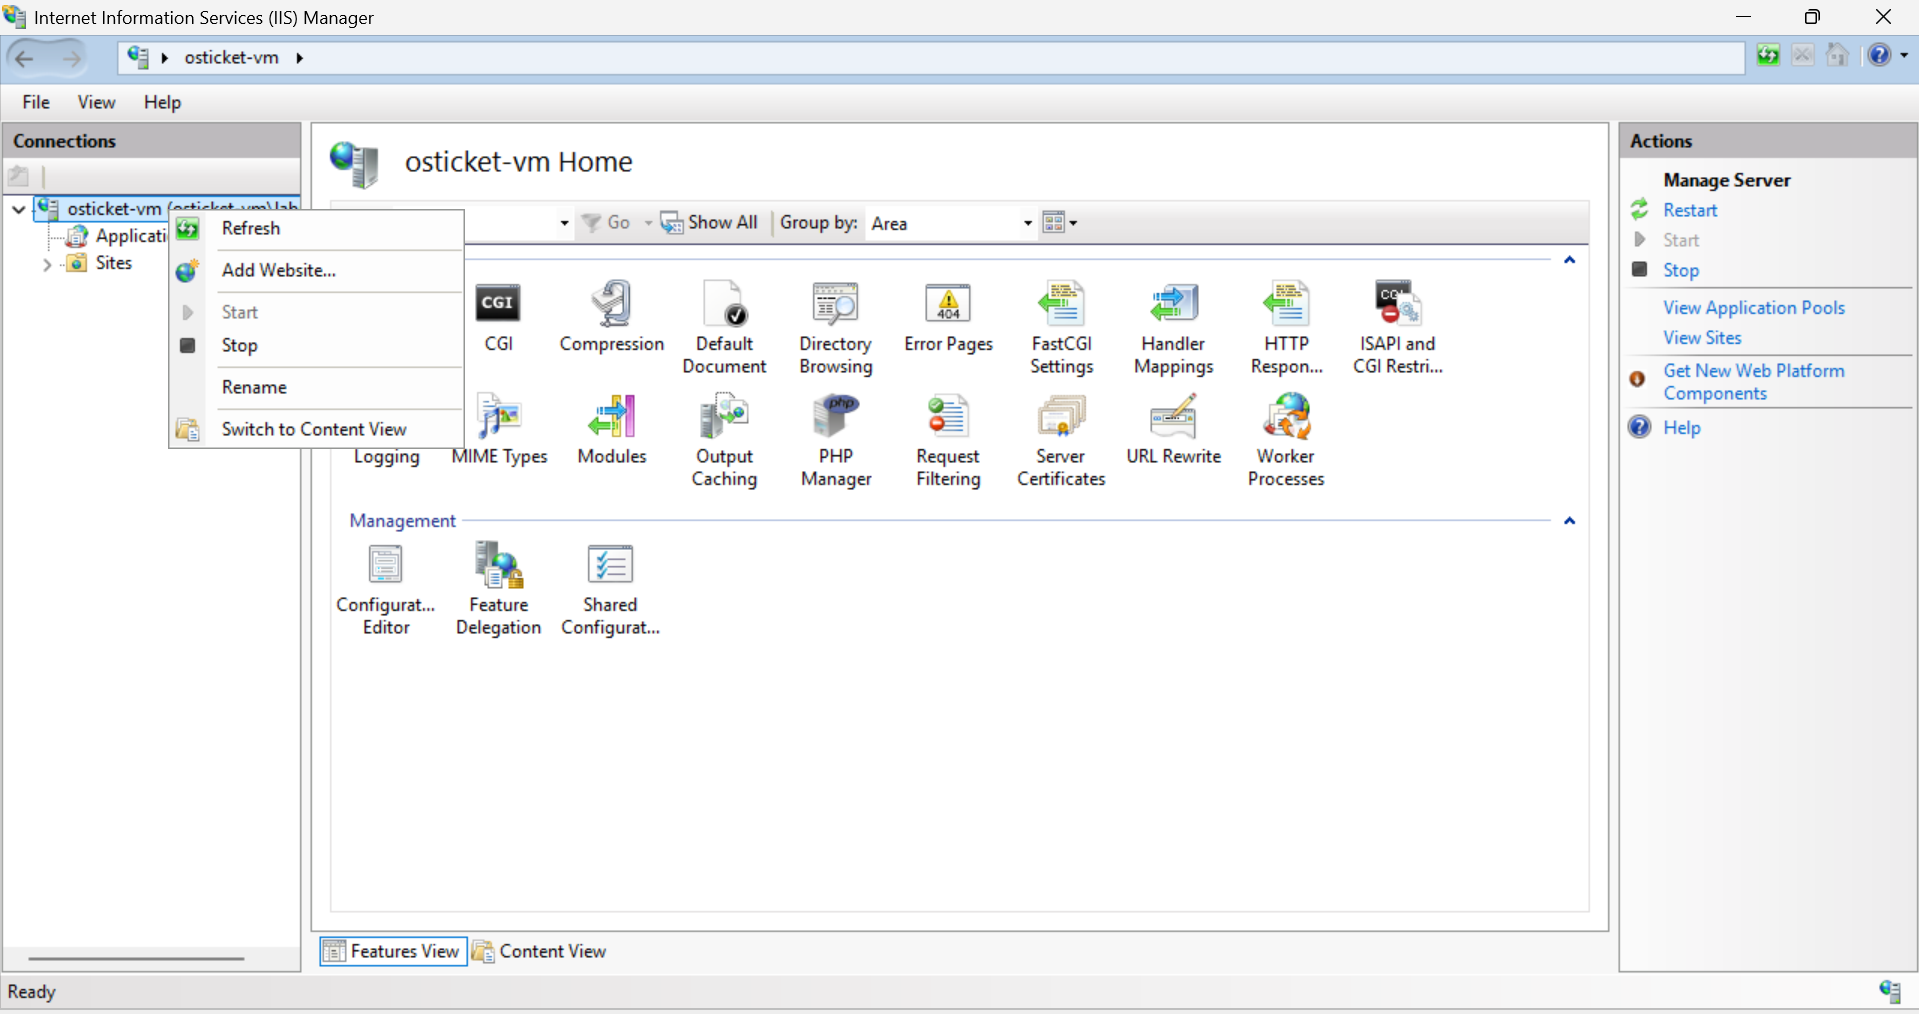Open Default Document settings
This screenshot has width=1919, height=1014.
pos(724,328)
